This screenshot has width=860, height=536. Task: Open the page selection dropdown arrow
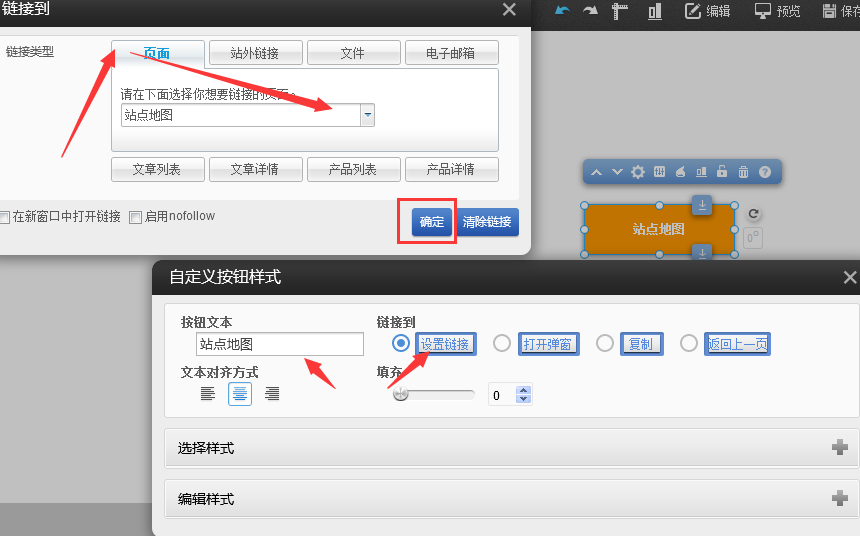pyautogui.click(x=367, y=115)
